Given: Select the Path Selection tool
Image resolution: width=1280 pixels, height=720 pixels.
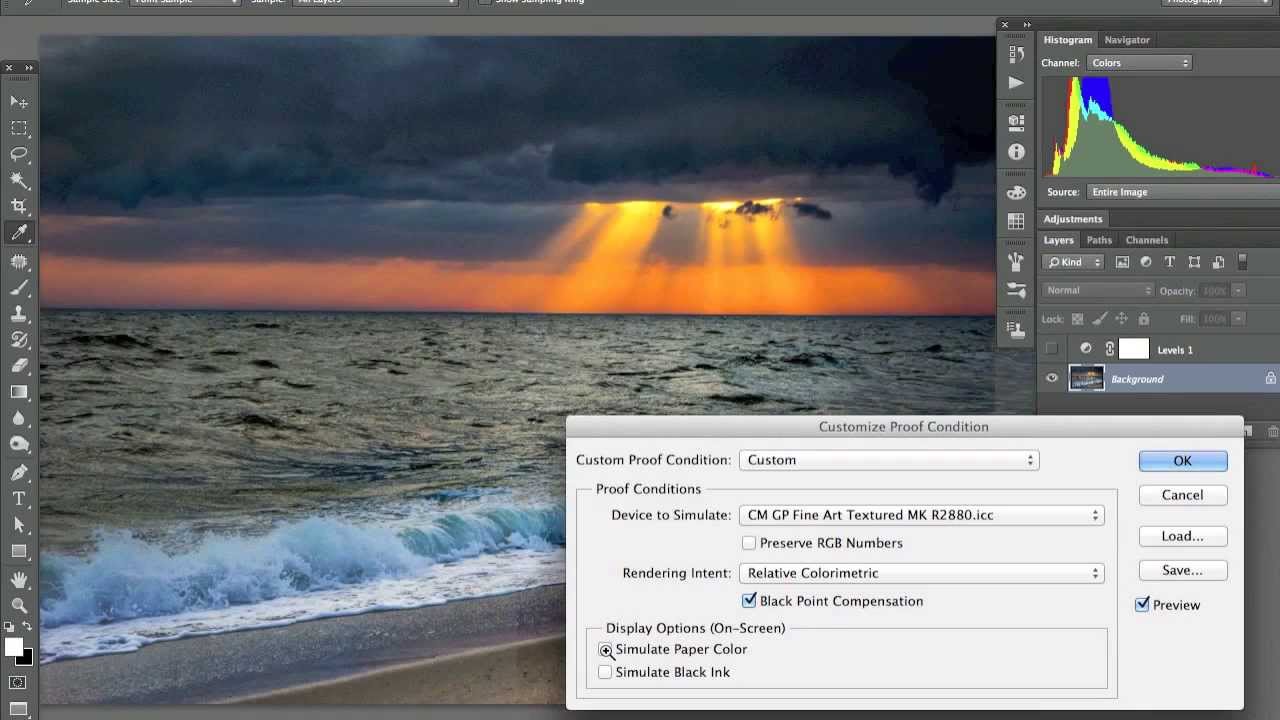Looking at the screenshot, I should [x=19, y=525].
